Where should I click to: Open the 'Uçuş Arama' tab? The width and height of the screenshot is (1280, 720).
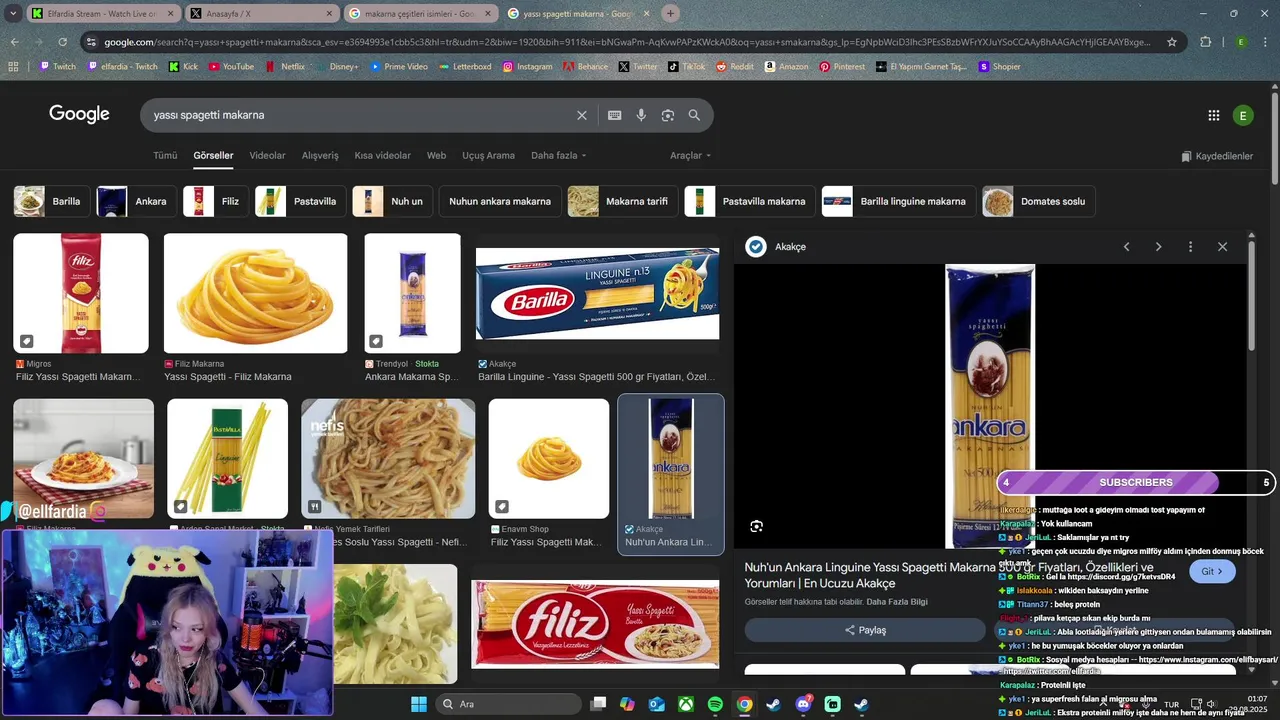click(x=488, y=156)
